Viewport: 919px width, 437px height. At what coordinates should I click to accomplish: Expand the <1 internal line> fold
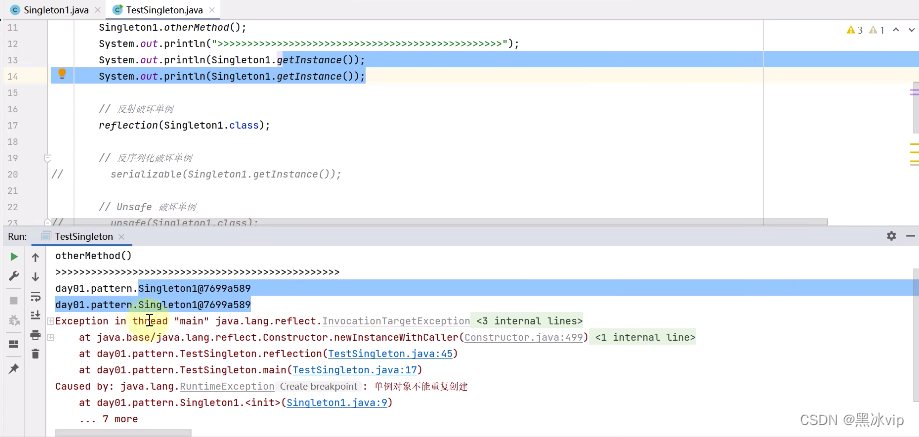coord(645,337)
